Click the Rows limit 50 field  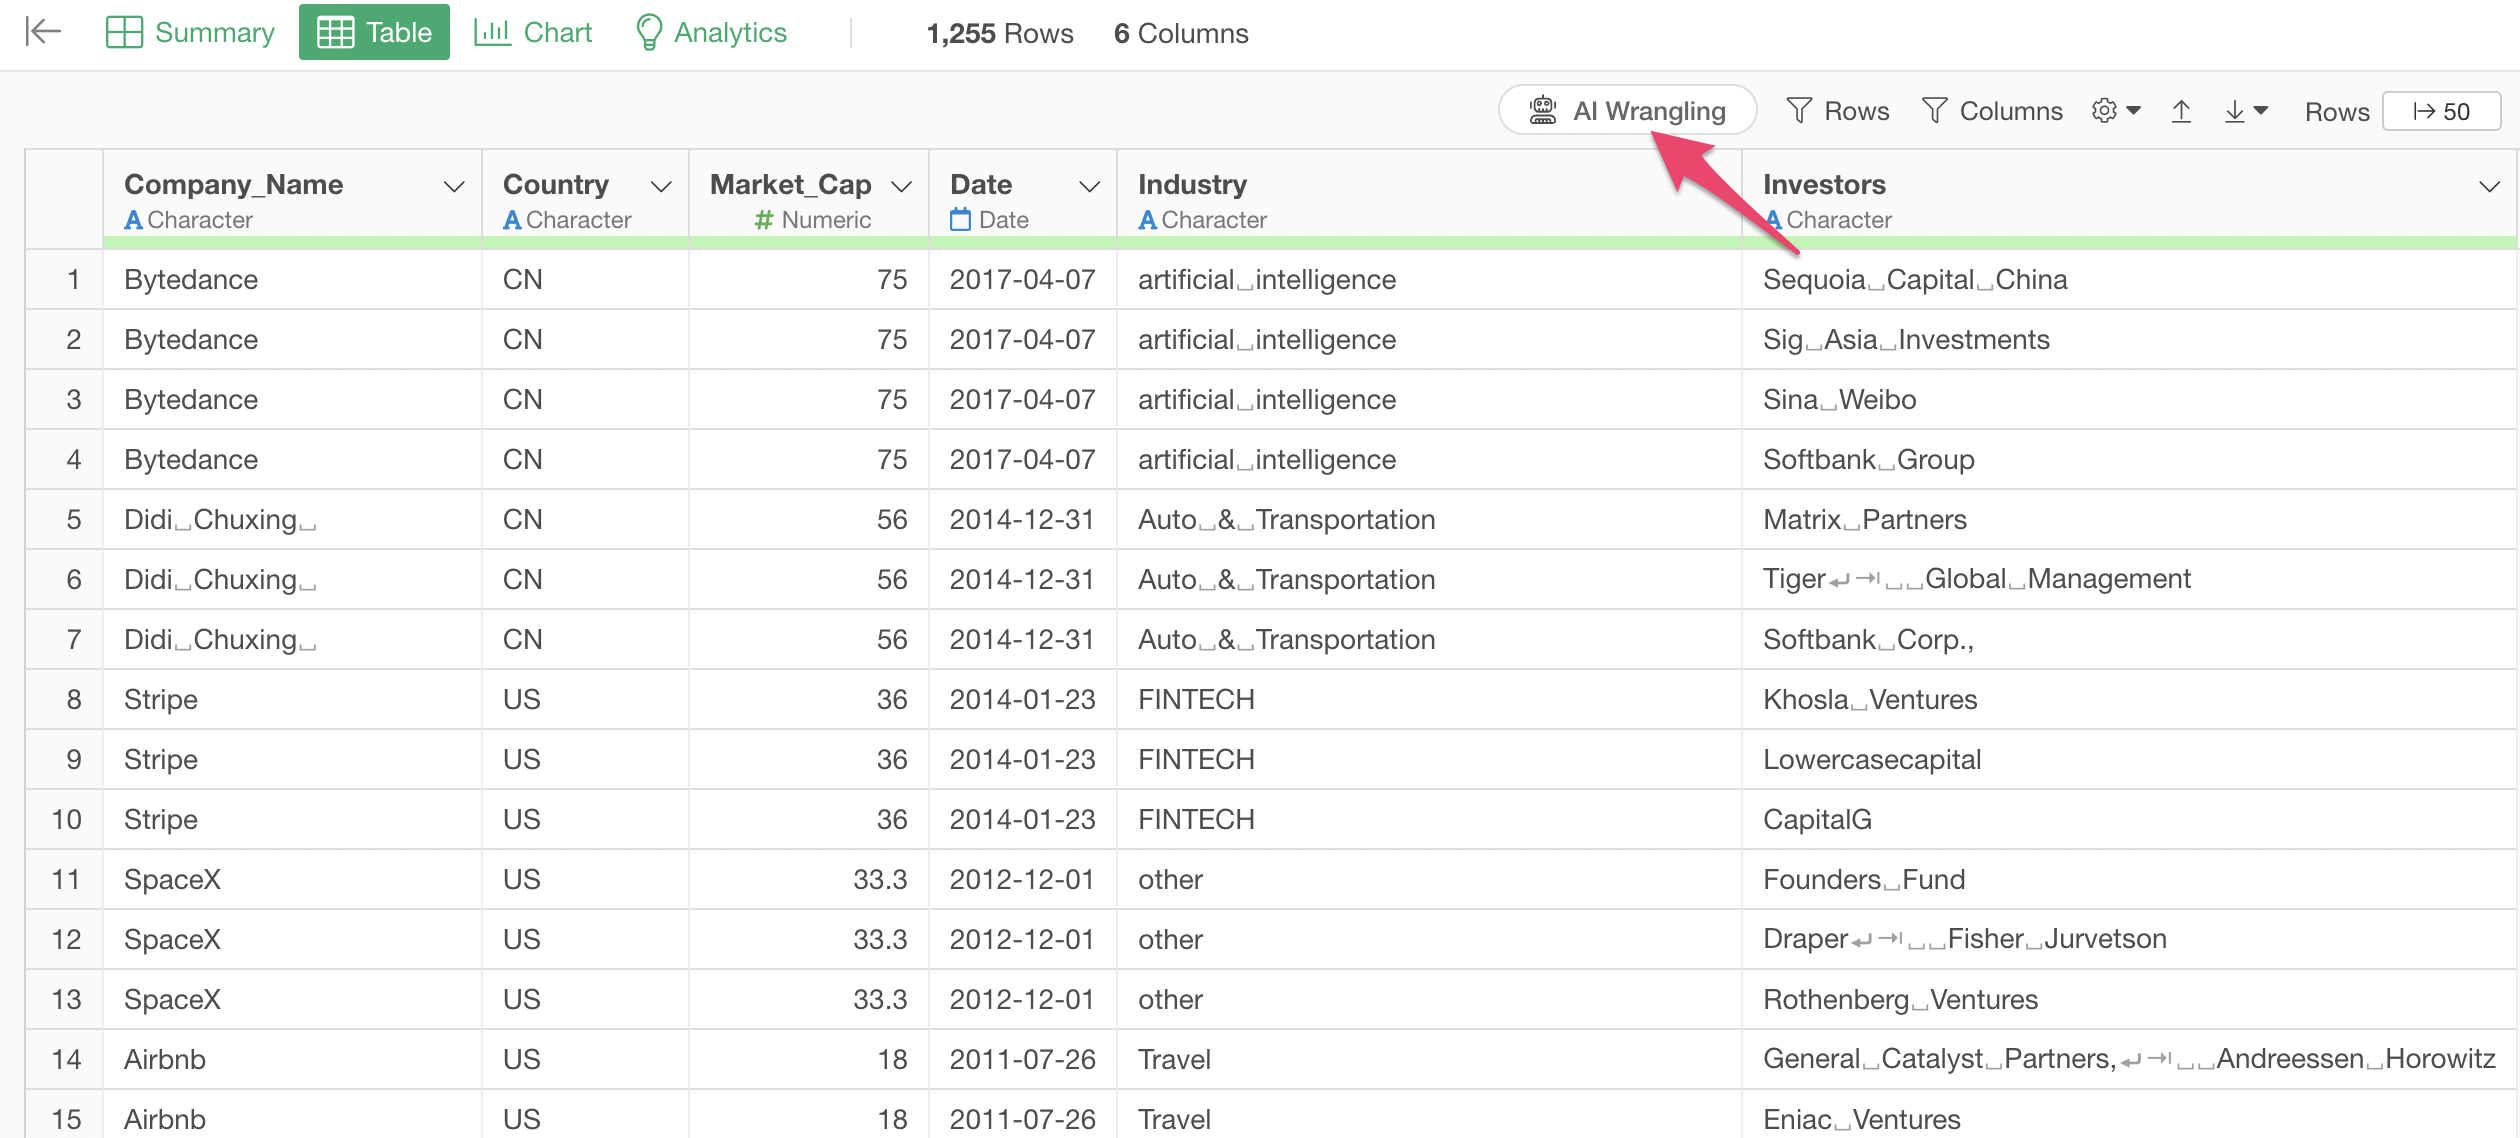pyautogui.click(x=2441, y=111)
